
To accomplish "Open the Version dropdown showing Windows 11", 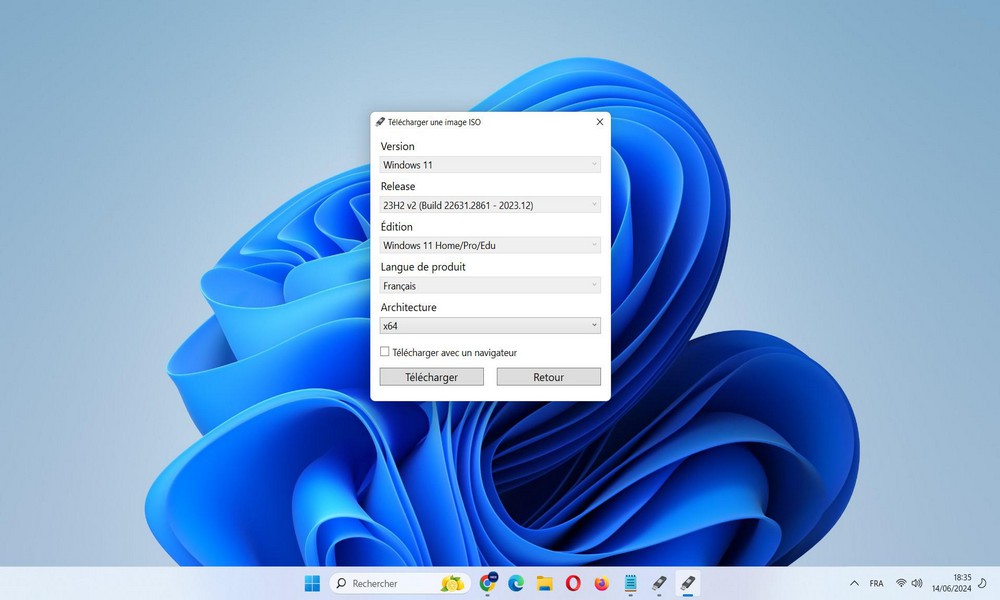I will point(489,164).
